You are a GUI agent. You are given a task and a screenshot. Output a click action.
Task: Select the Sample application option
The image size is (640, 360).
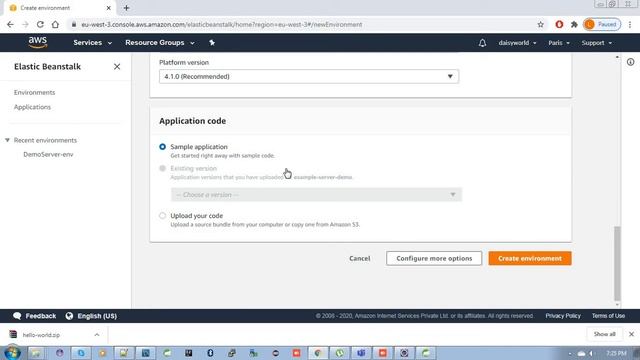tap(162, 147)
